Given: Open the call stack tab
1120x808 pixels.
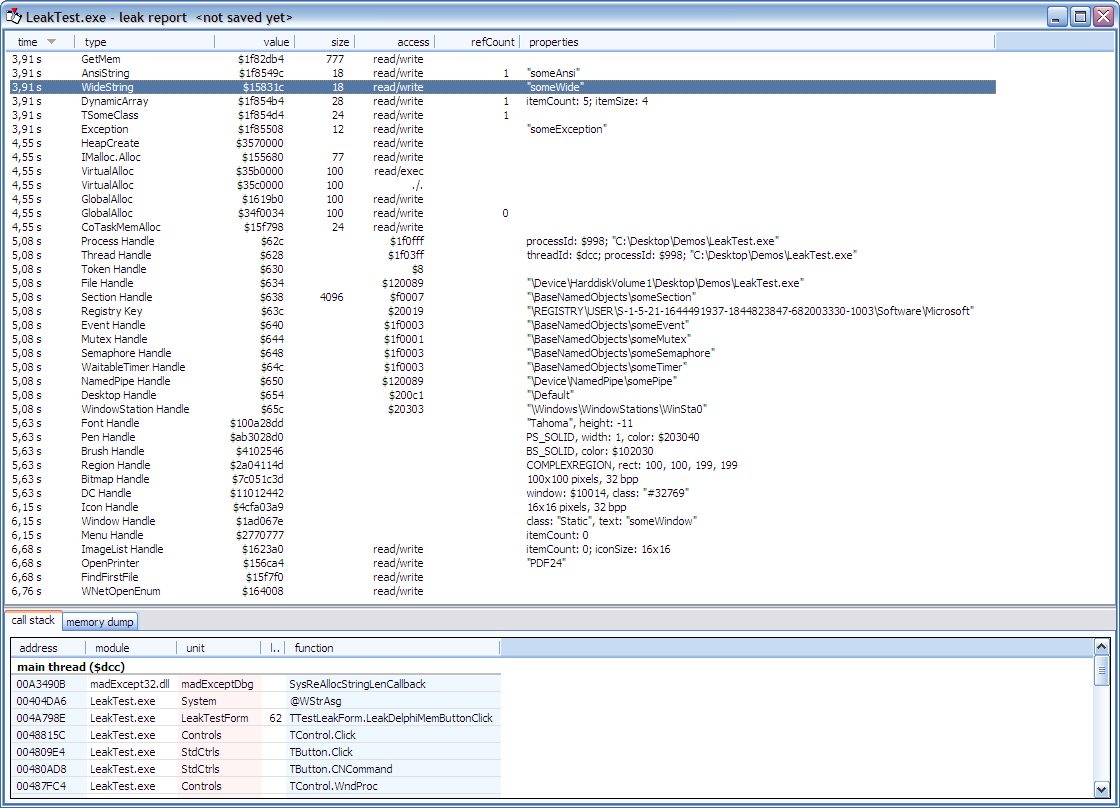Looking at the screenshot, I should pos(33,621).
